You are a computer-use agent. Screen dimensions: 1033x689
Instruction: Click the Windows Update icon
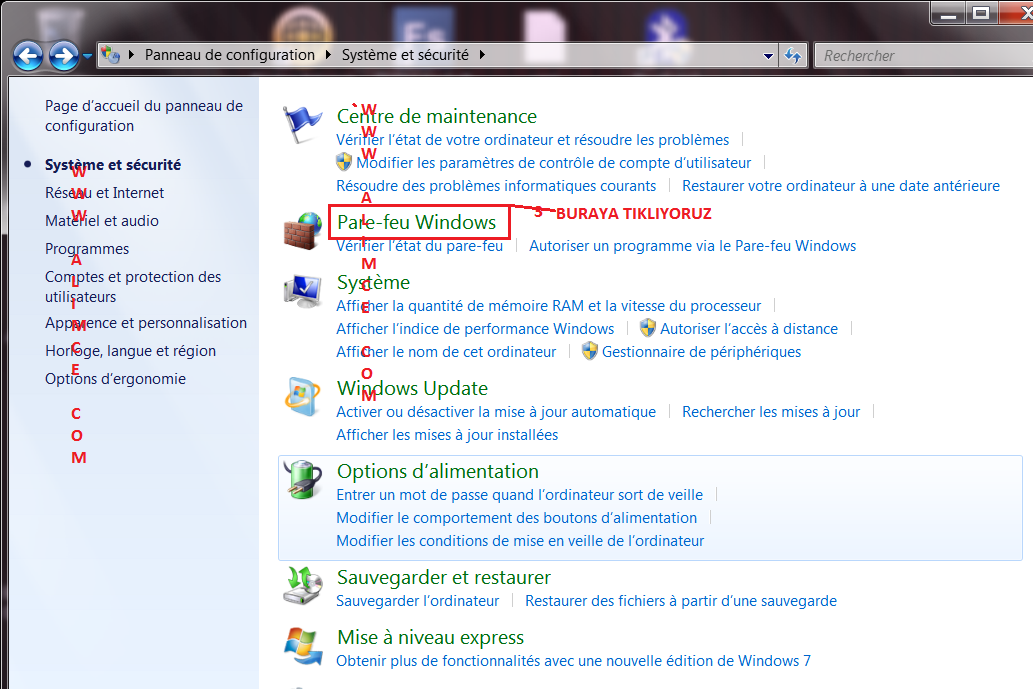pos(302,397)
